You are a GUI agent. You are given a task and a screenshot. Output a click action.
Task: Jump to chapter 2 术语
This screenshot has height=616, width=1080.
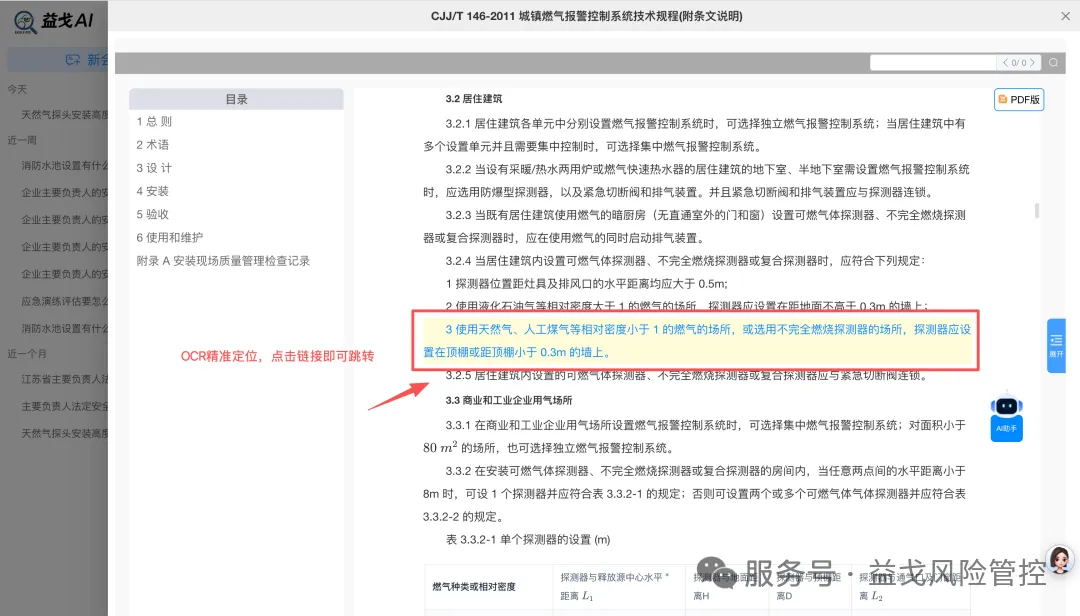152,145
